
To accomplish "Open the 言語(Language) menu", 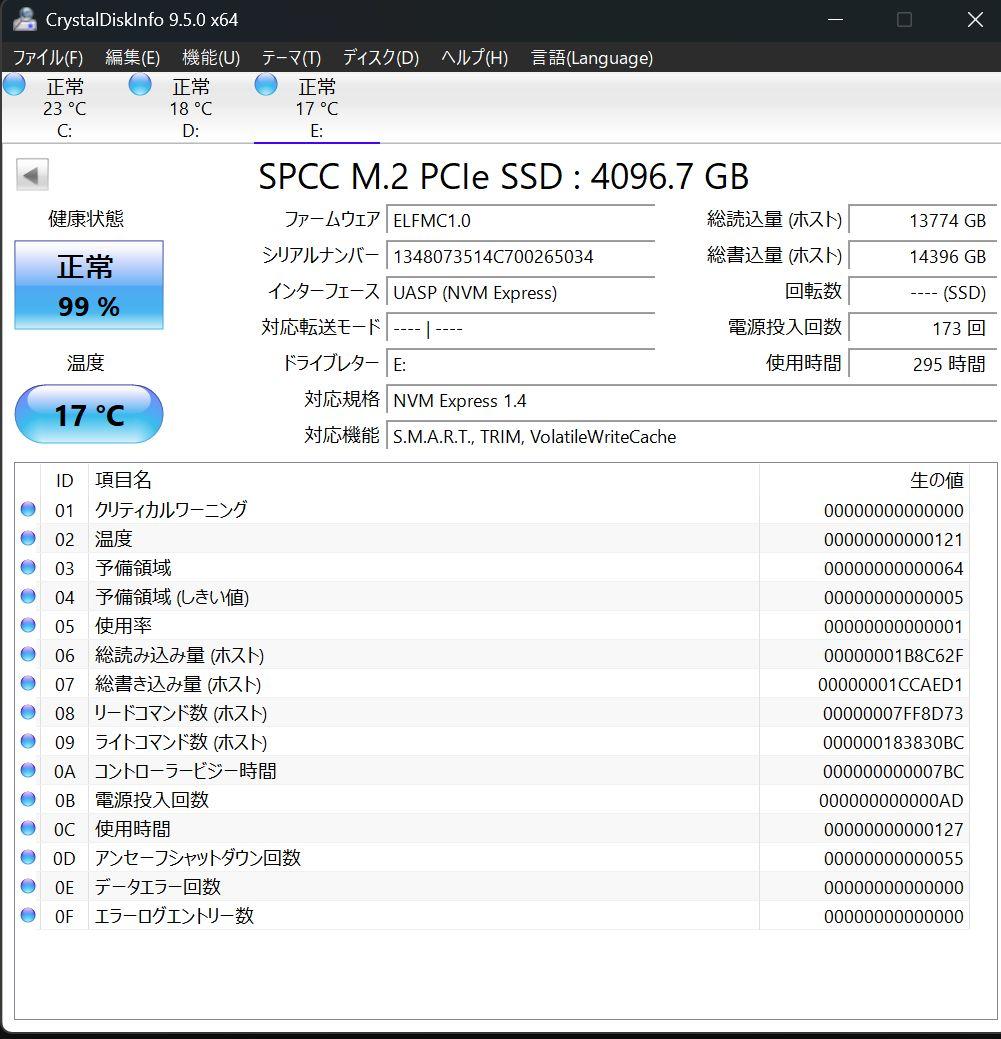I will click(590, 58).
